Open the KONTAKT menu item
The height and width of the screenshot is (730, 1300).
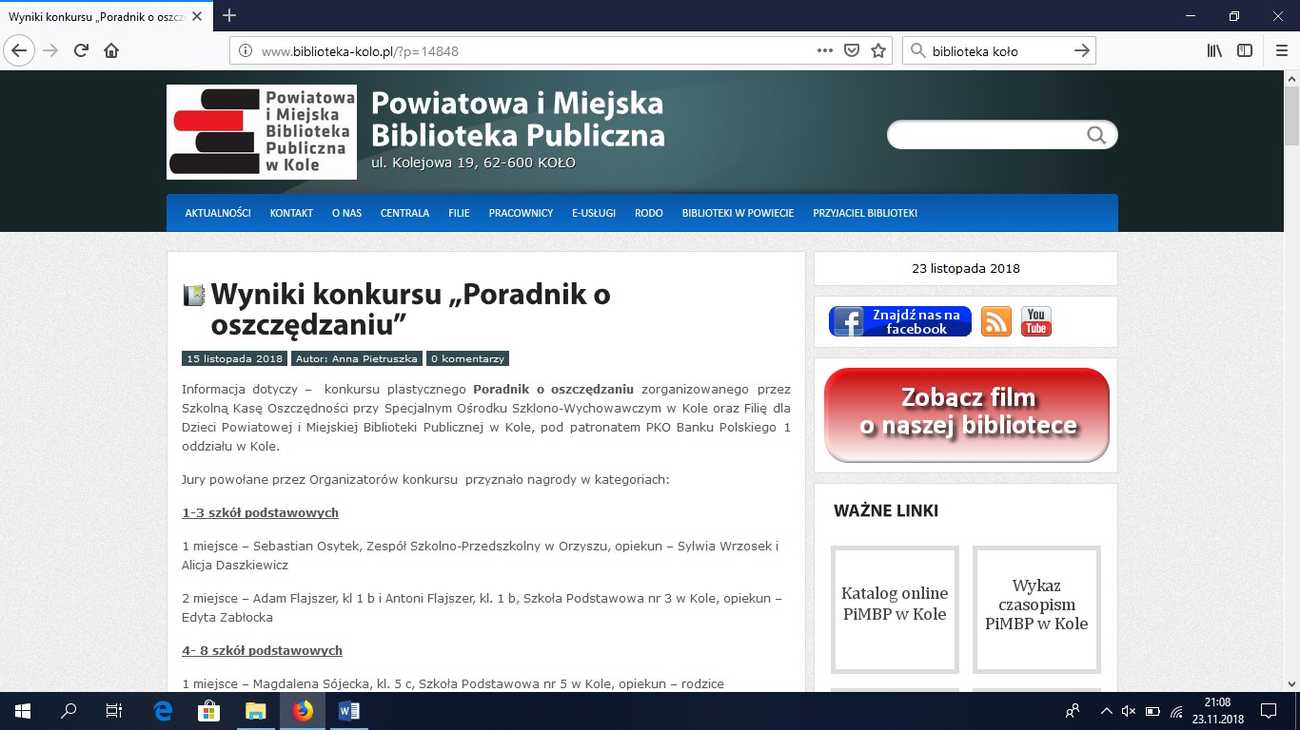point(291,213)
